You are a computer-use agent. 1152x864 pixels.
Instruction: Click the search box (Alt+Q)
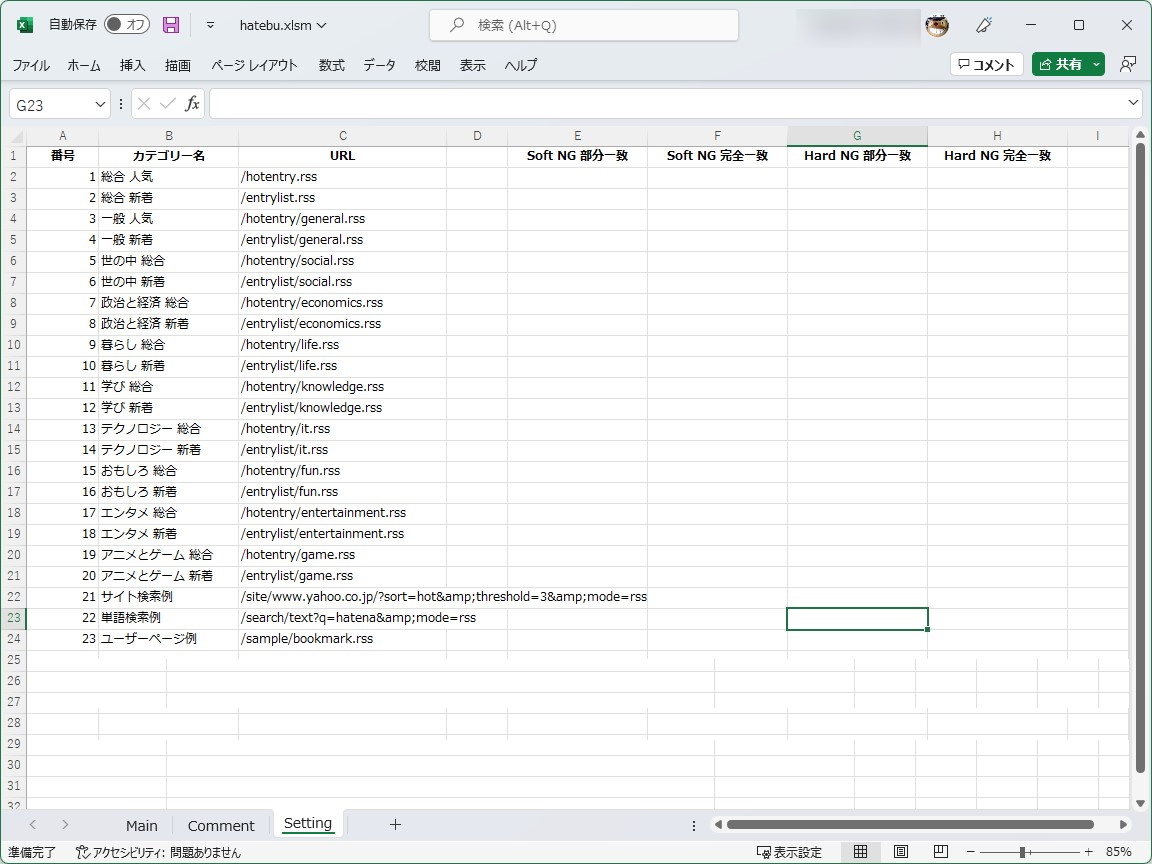pos(584,25)
